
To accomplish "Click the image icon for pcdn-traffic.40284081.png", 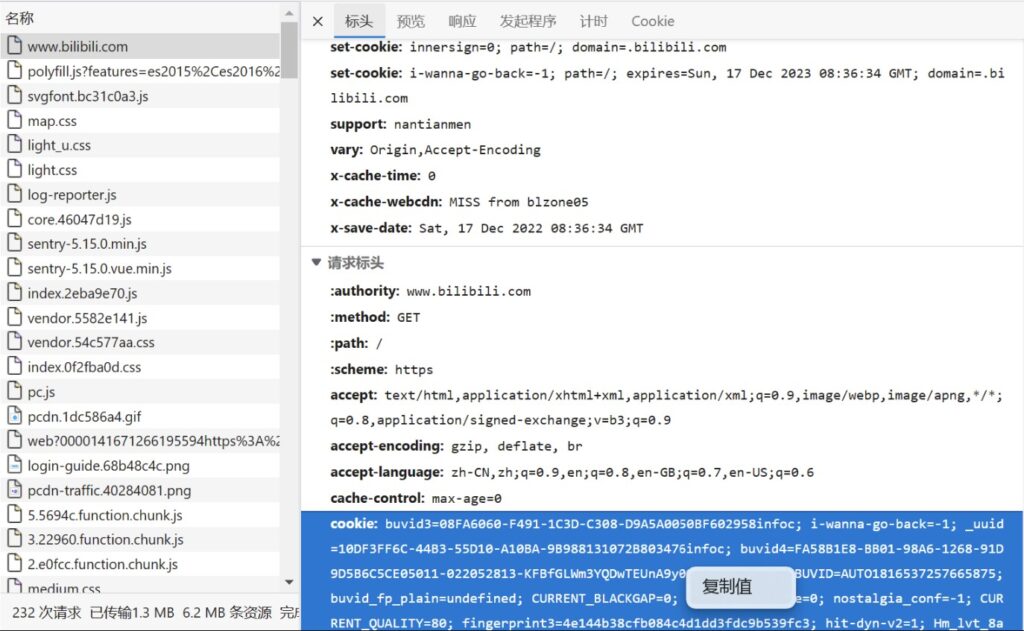I will [15, 491].
